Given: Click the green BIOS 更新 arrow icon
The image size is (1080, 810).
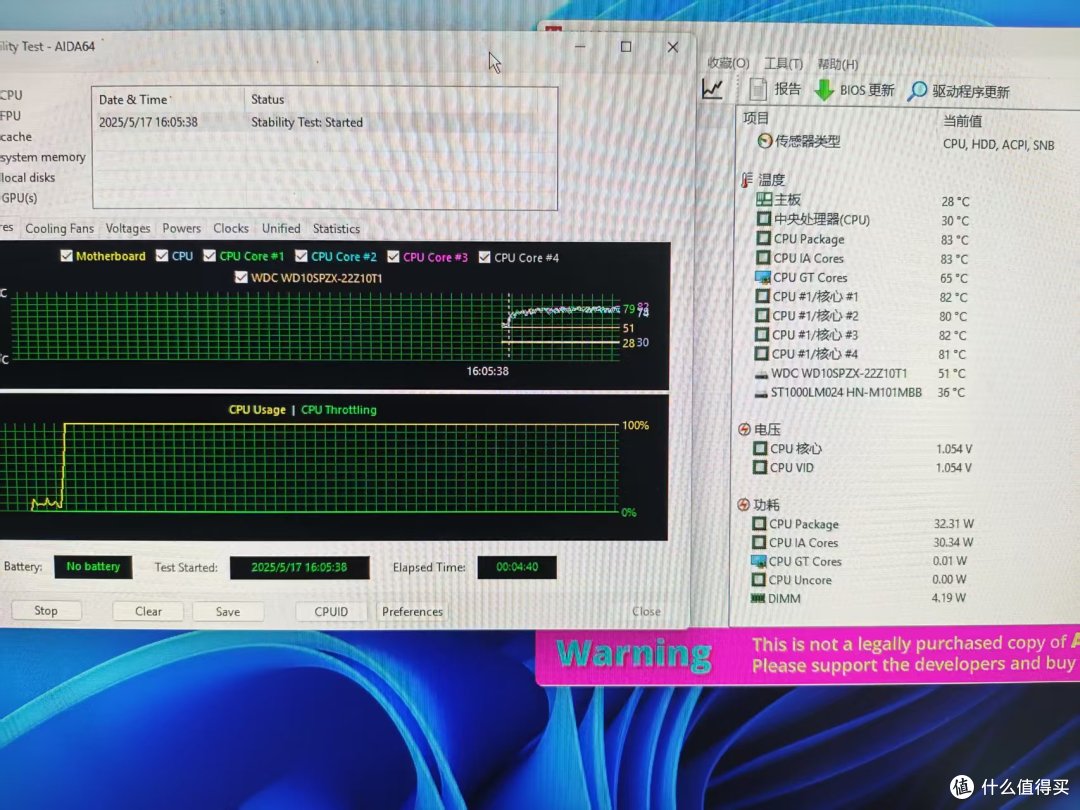Looking at the screenshot, I should click(824, 90).
